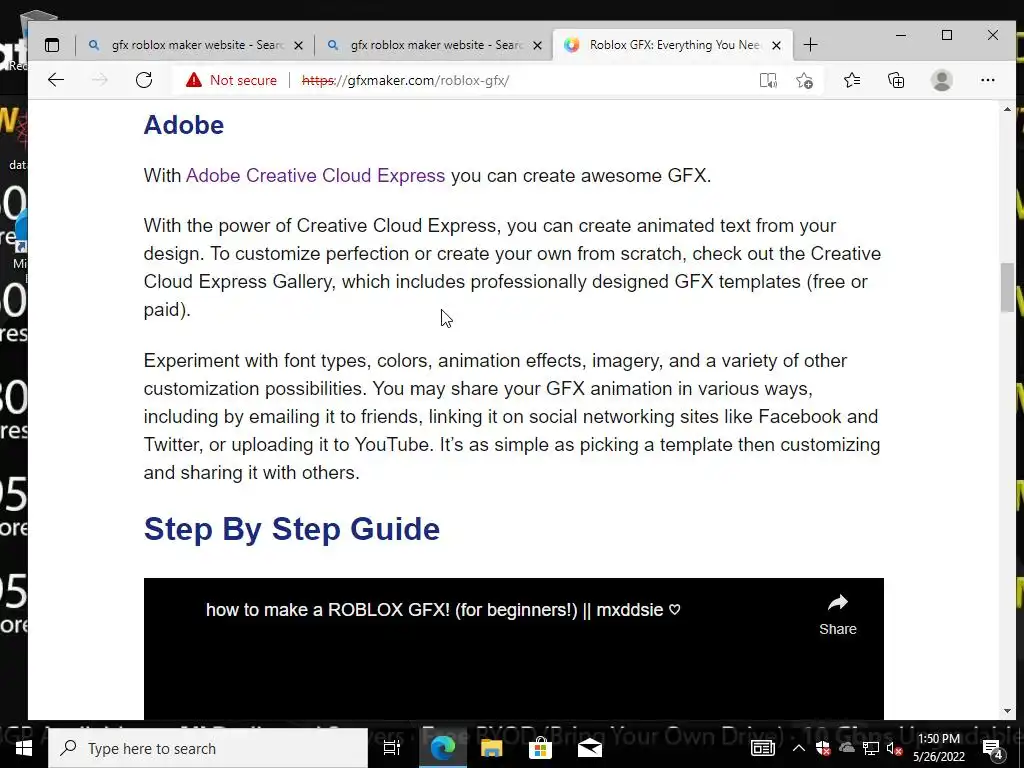
Task: Open the clock showing 1:50 PM
Action: [938, 748]
